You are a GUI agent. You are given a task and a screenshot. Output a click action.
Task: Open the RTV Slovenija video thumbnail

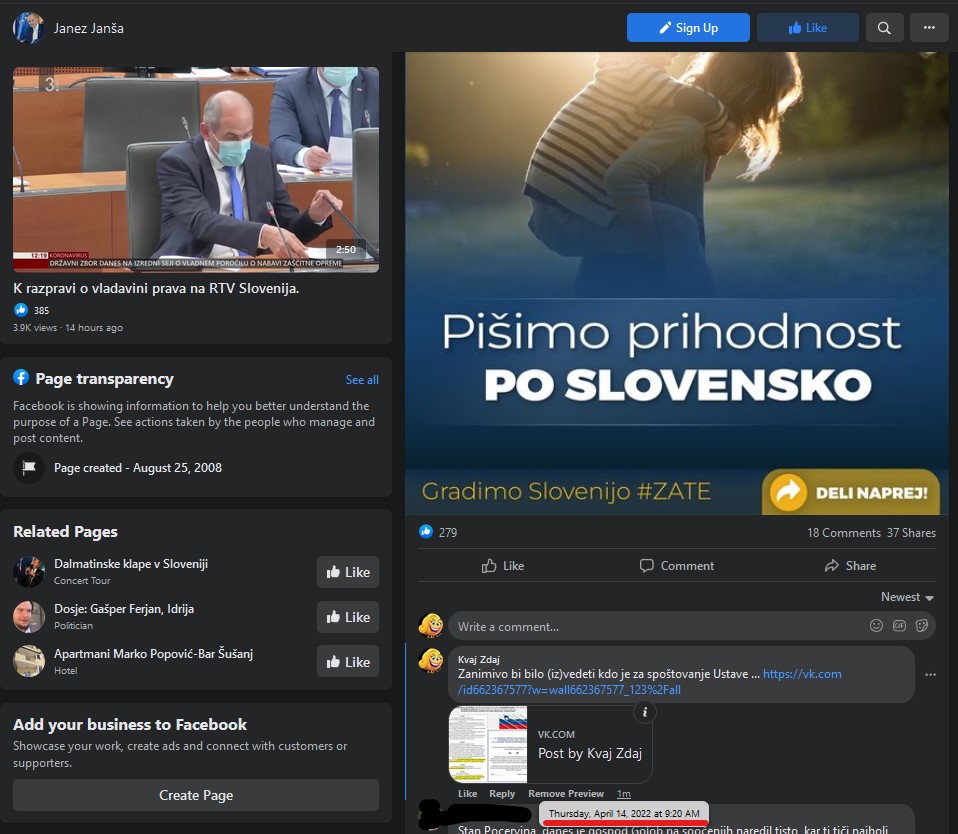coord(196,169)
